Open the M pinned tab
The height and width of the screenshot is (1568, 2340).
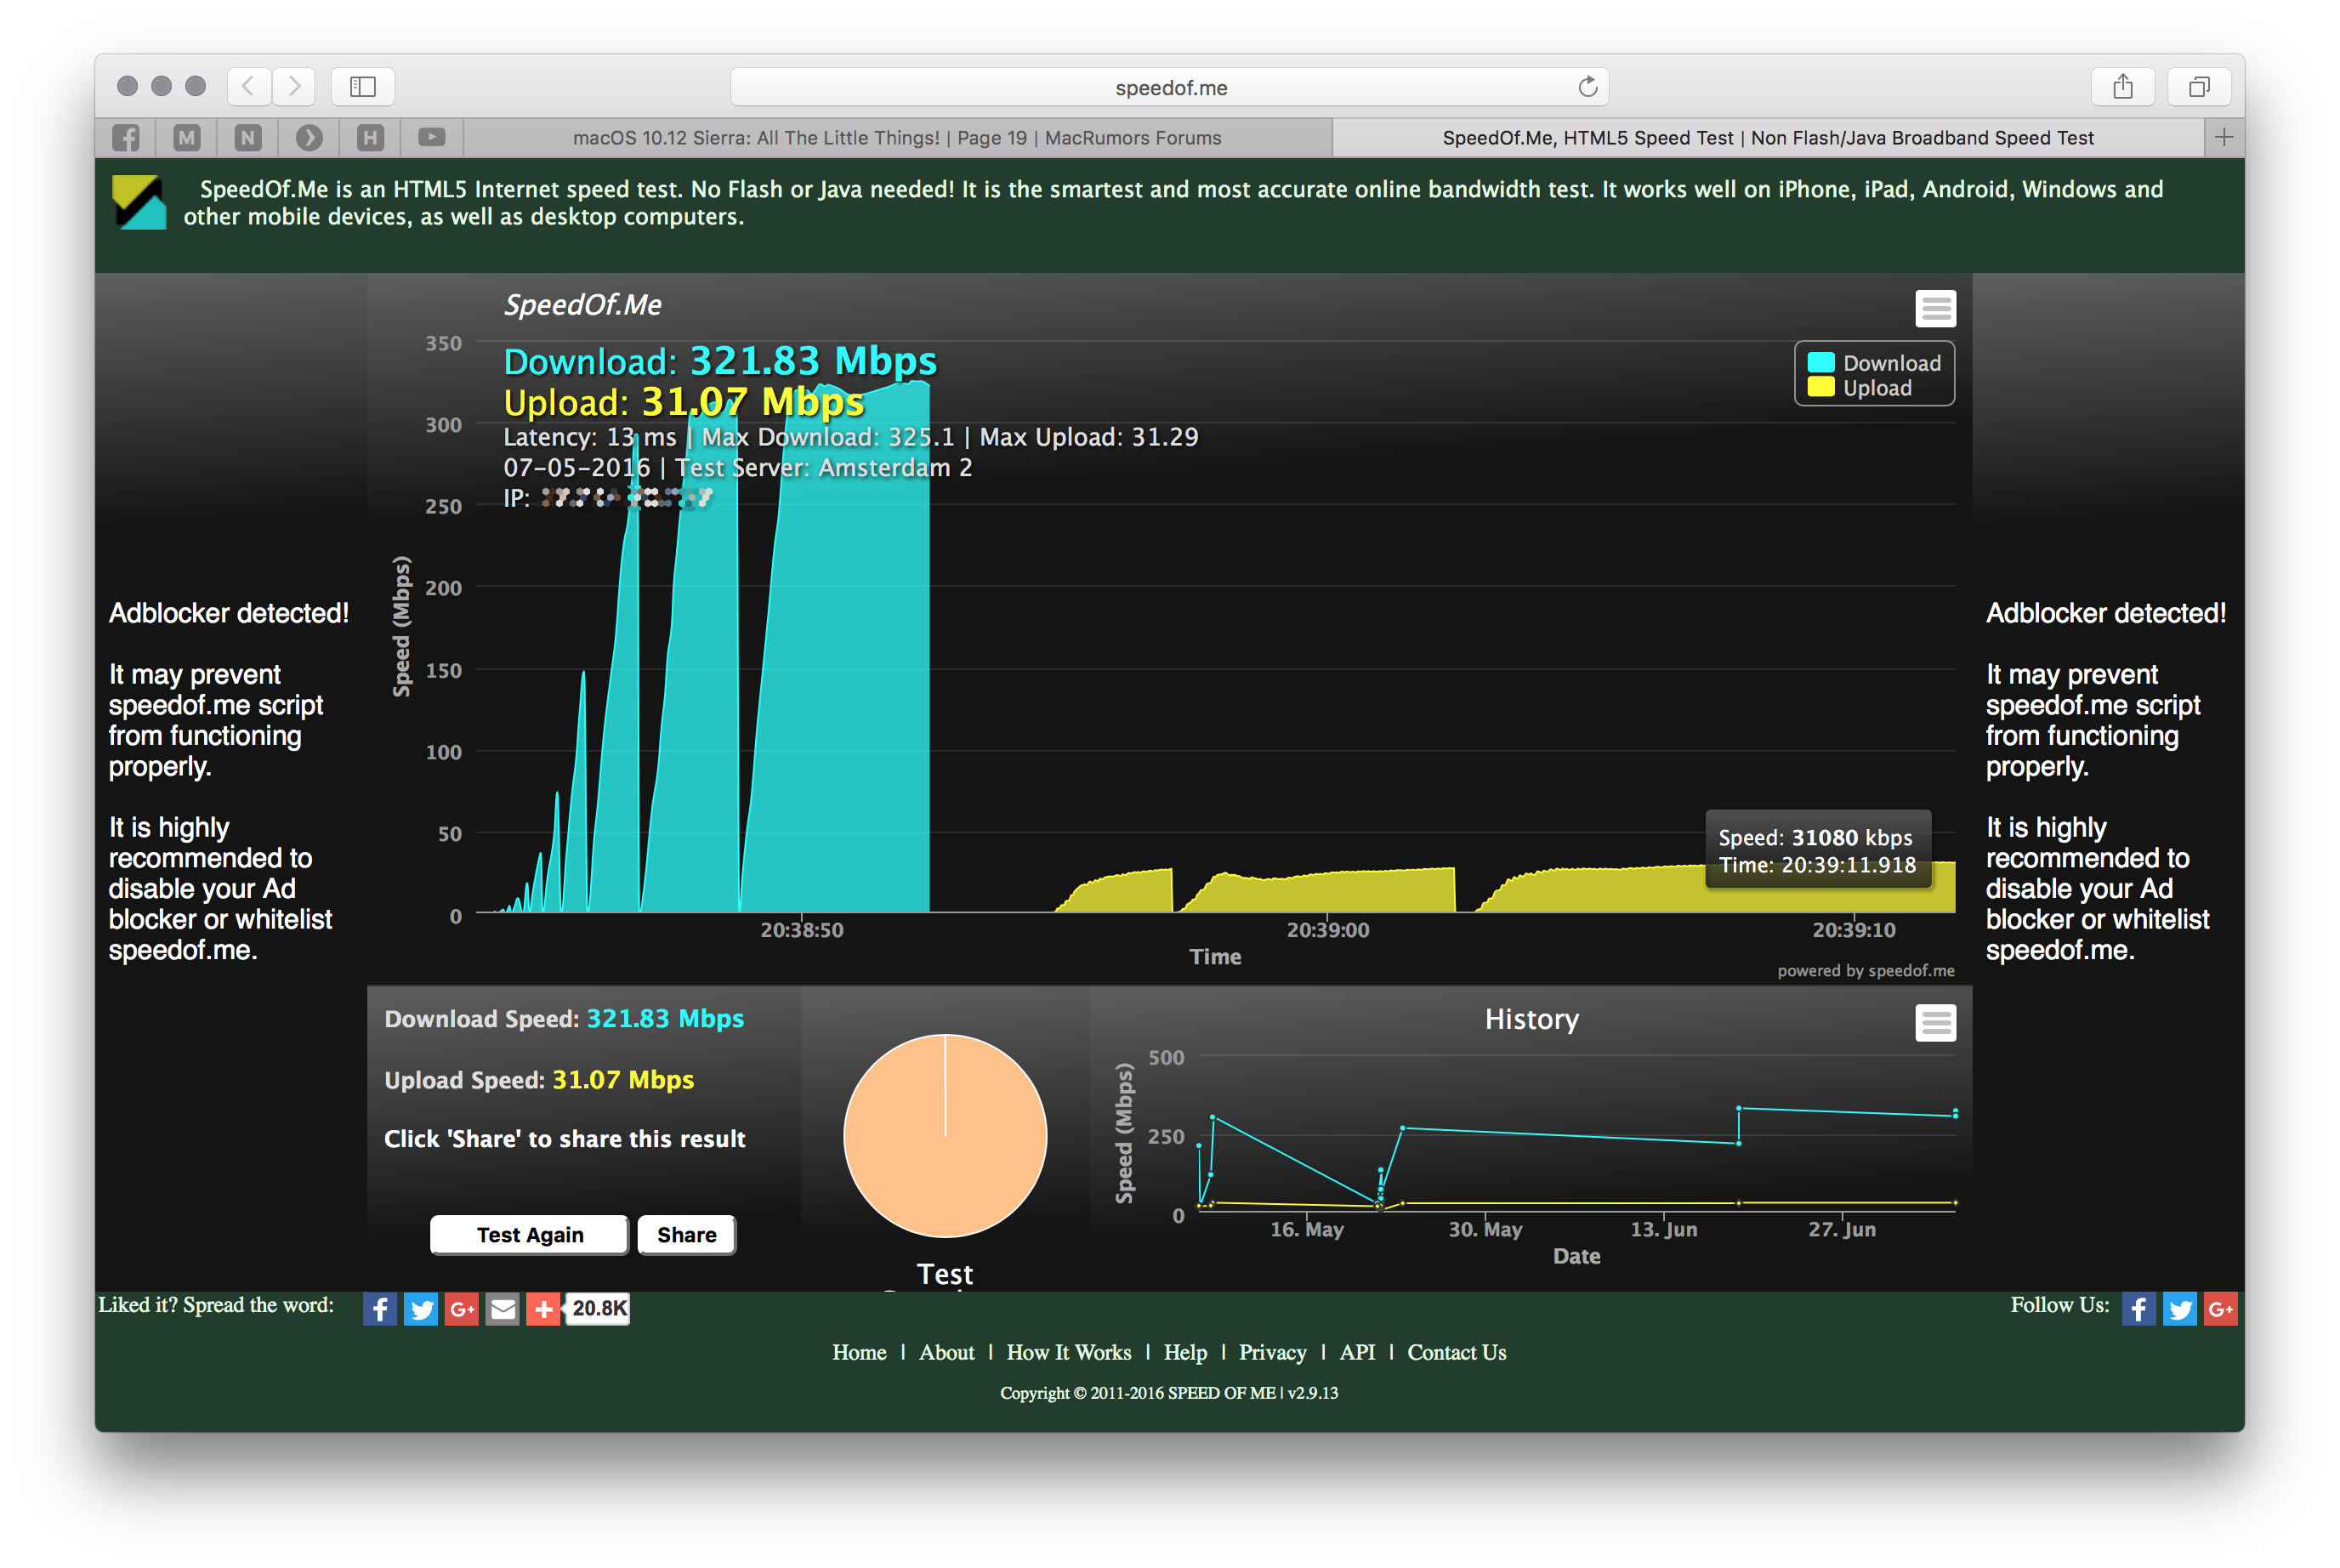coord(187,137)
